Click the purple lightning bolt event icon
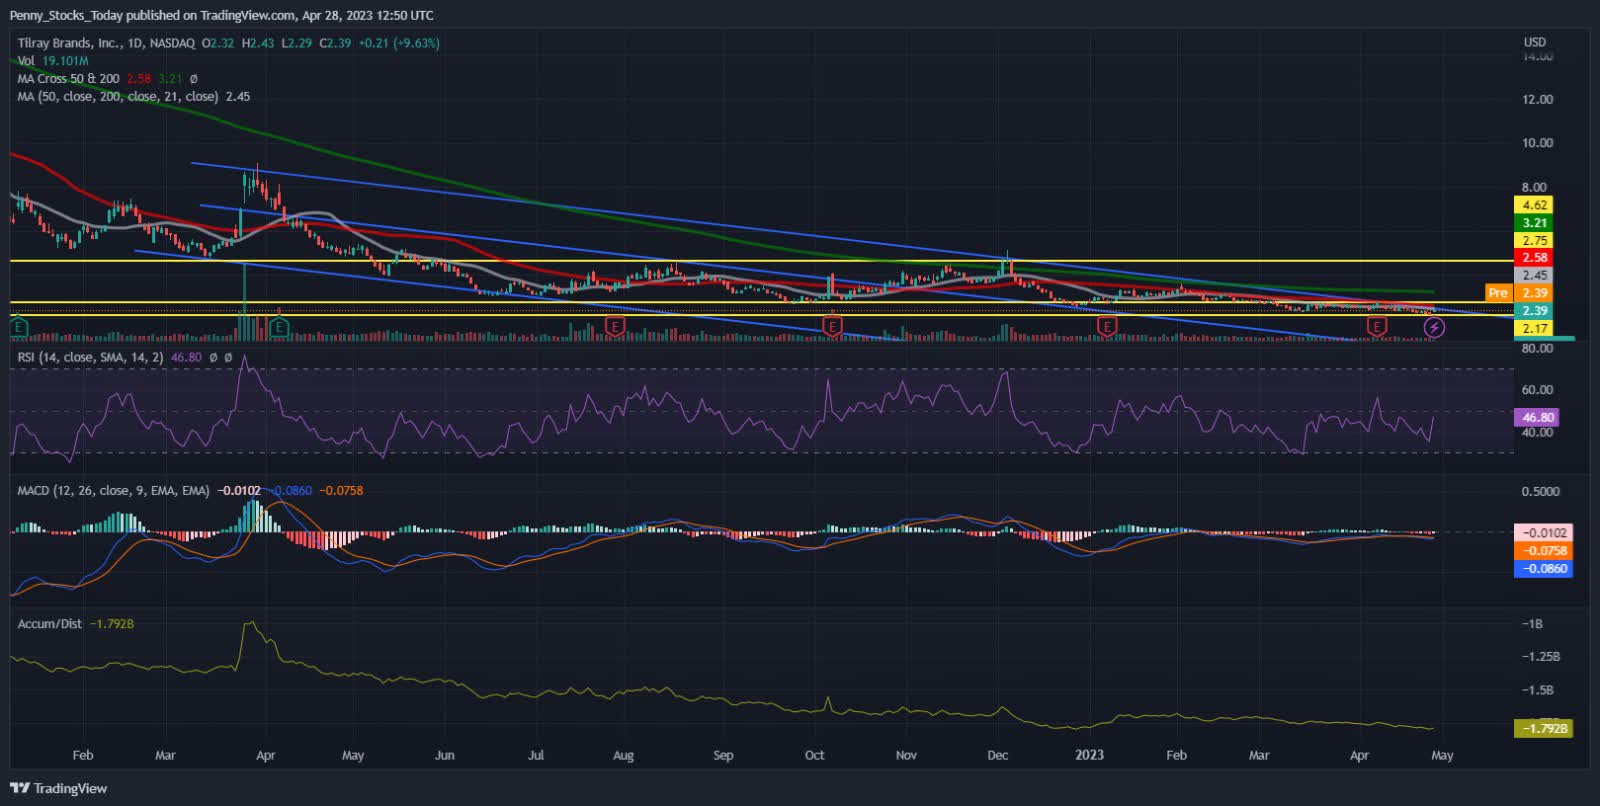This screenshot has width=1600, height=806. point(1433,327)
